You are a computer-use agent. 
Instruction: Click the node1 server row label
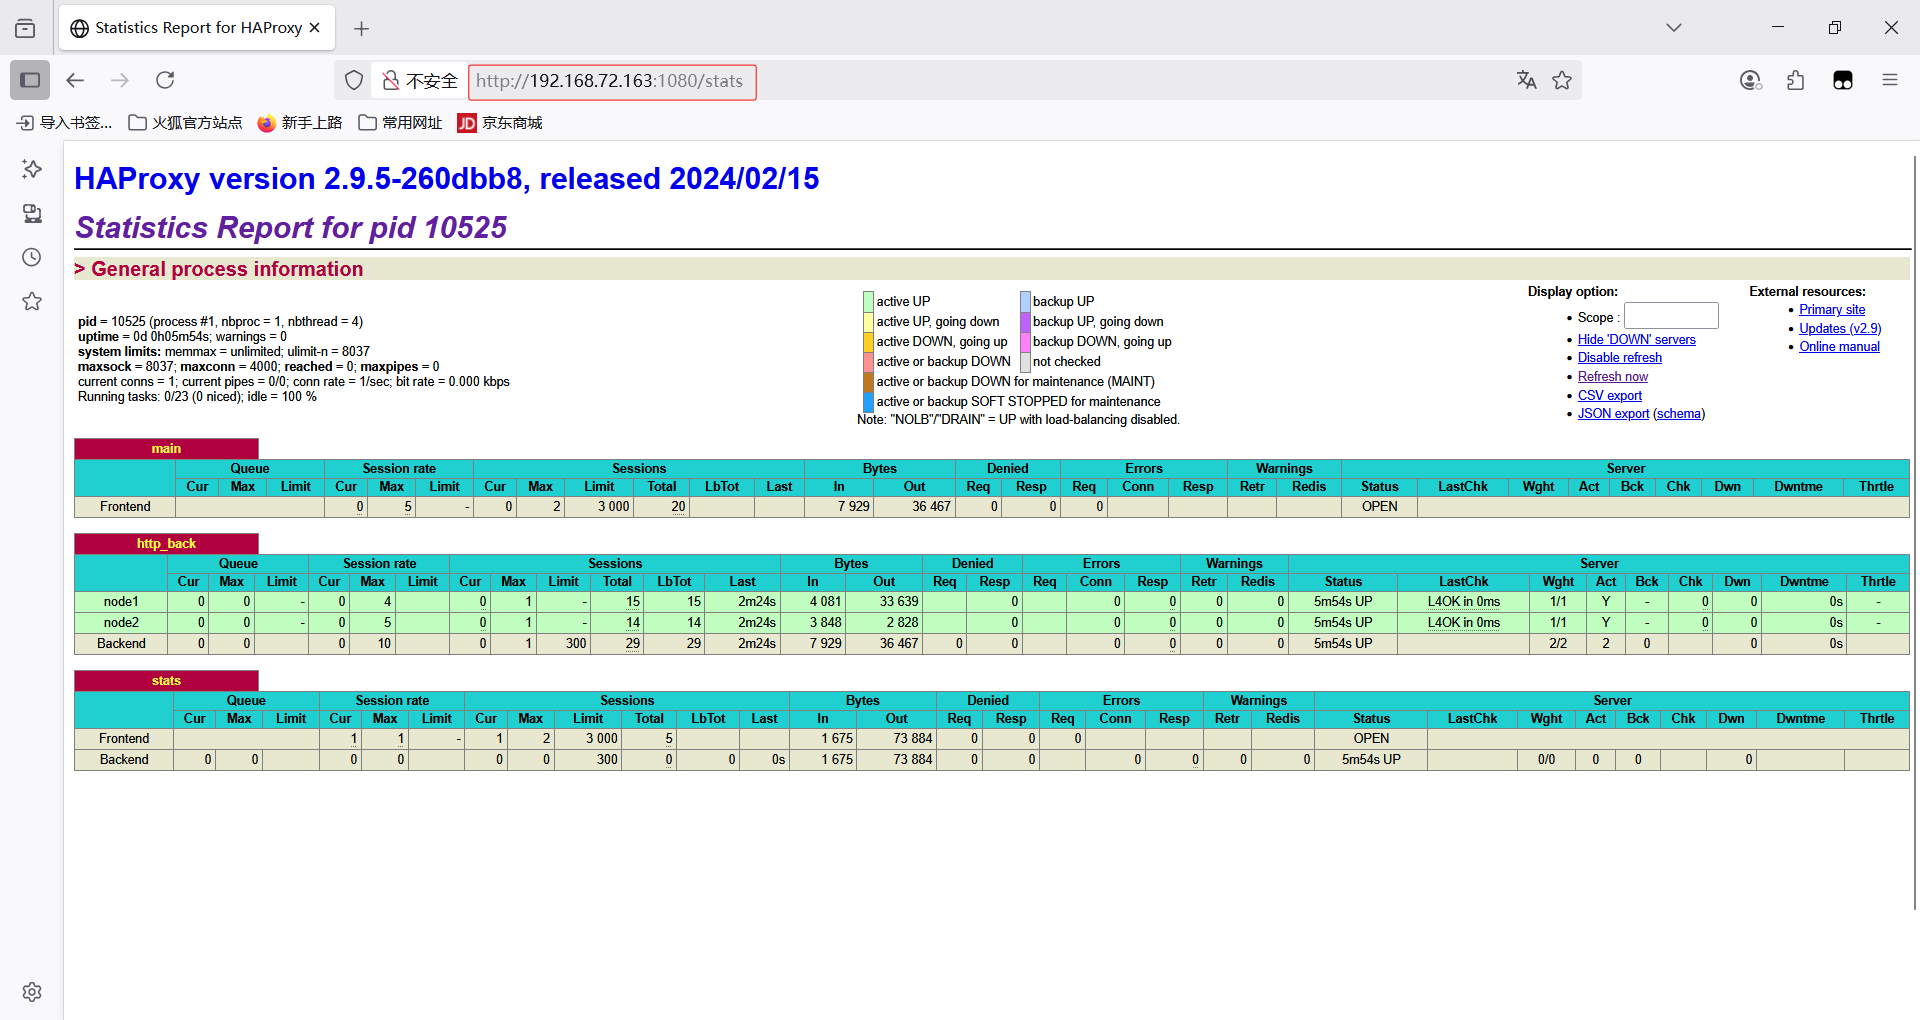tap(121, 602)
